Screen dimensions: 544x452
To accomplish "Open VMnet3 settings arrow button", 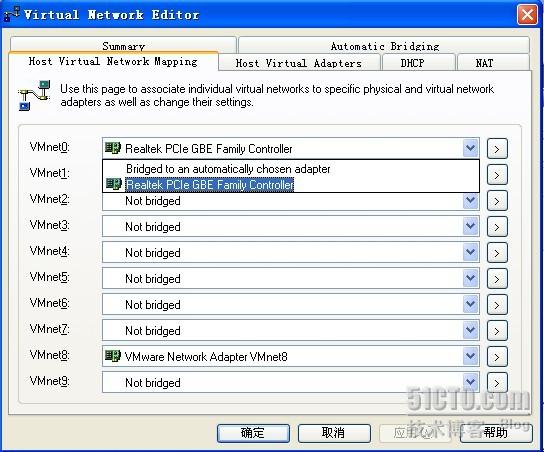I will (x=497, y=227).
